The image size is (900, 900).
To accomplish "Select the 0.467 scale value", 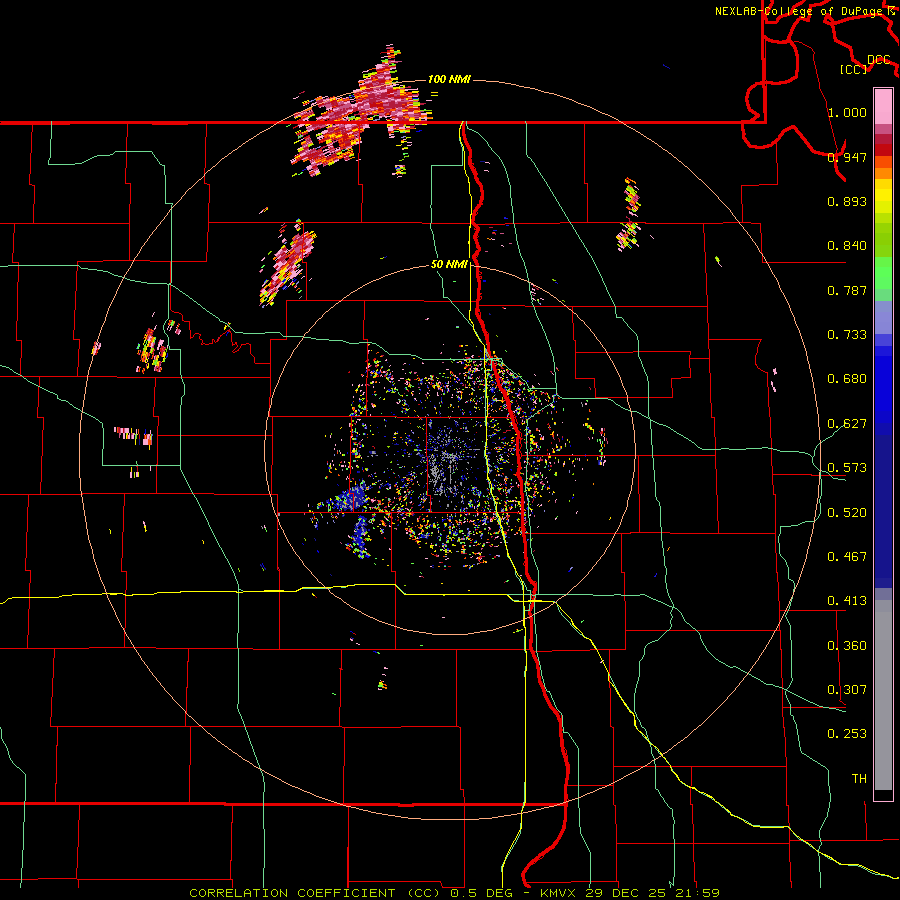I will click(x=847, y=557).
